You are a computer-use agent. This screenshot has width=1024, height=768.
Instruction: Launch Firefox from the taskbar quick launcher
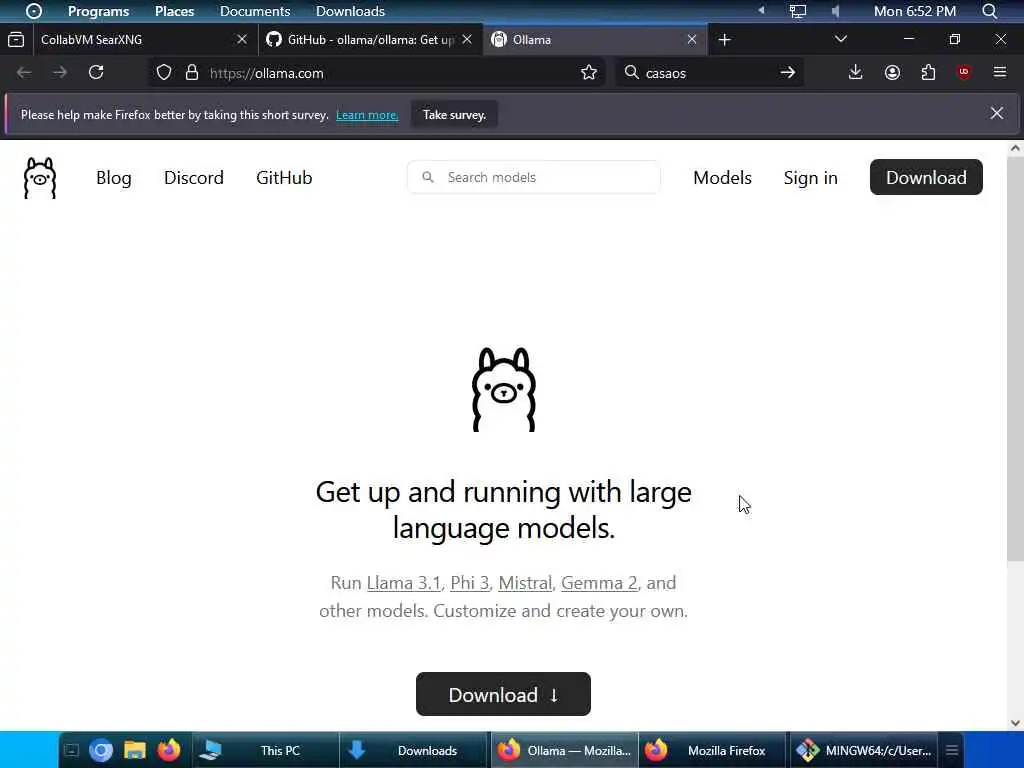point(168,750)
